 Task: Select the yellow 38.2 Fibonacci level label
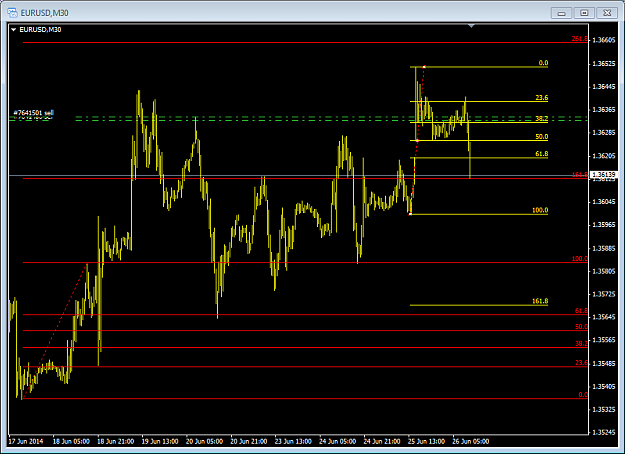click(542, 118)
